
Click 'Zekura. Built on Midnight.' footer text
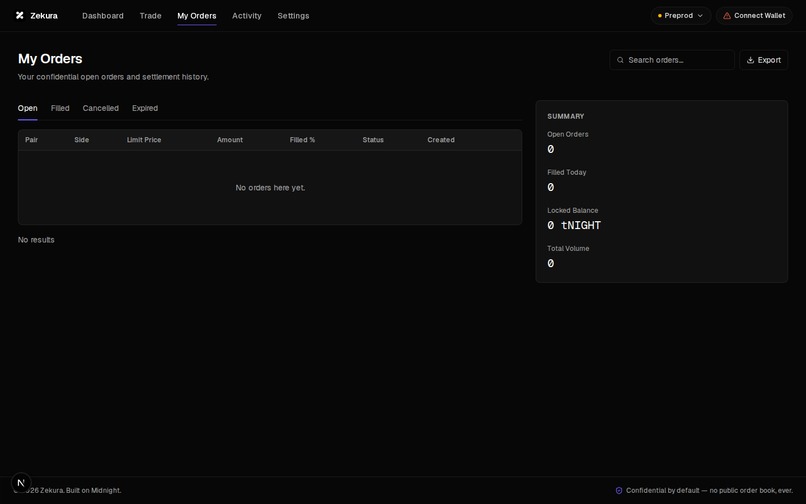(81, 491)
